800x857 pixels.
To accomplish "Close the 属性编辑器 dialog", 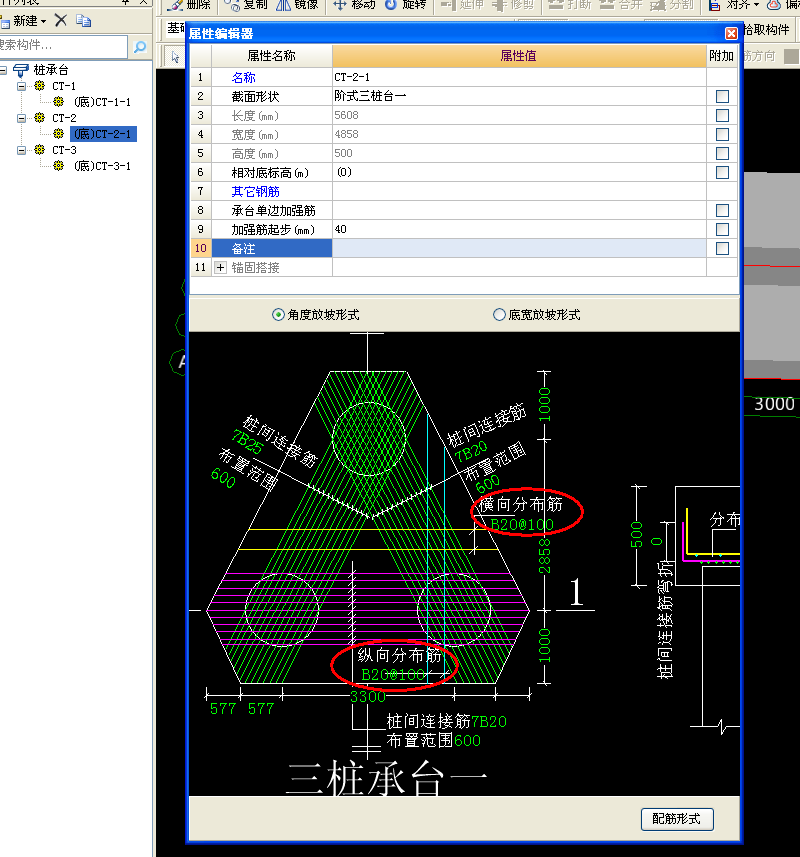I will point(731,34).
